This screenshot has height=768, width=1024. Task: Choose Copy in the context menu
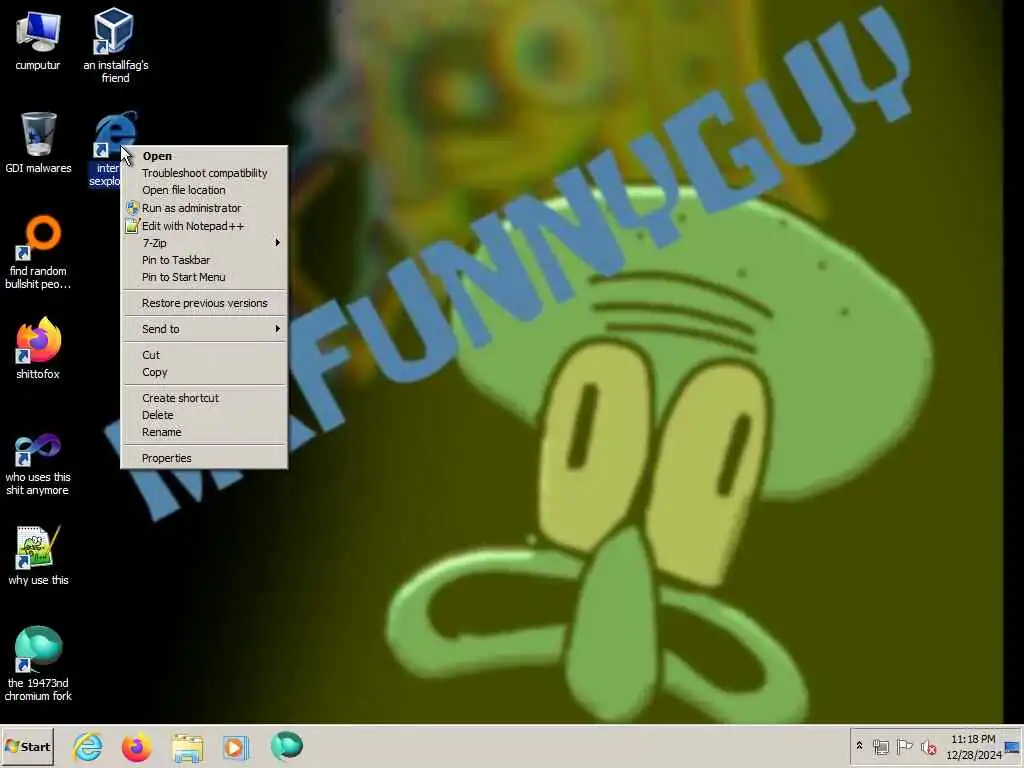coord(204,372)
